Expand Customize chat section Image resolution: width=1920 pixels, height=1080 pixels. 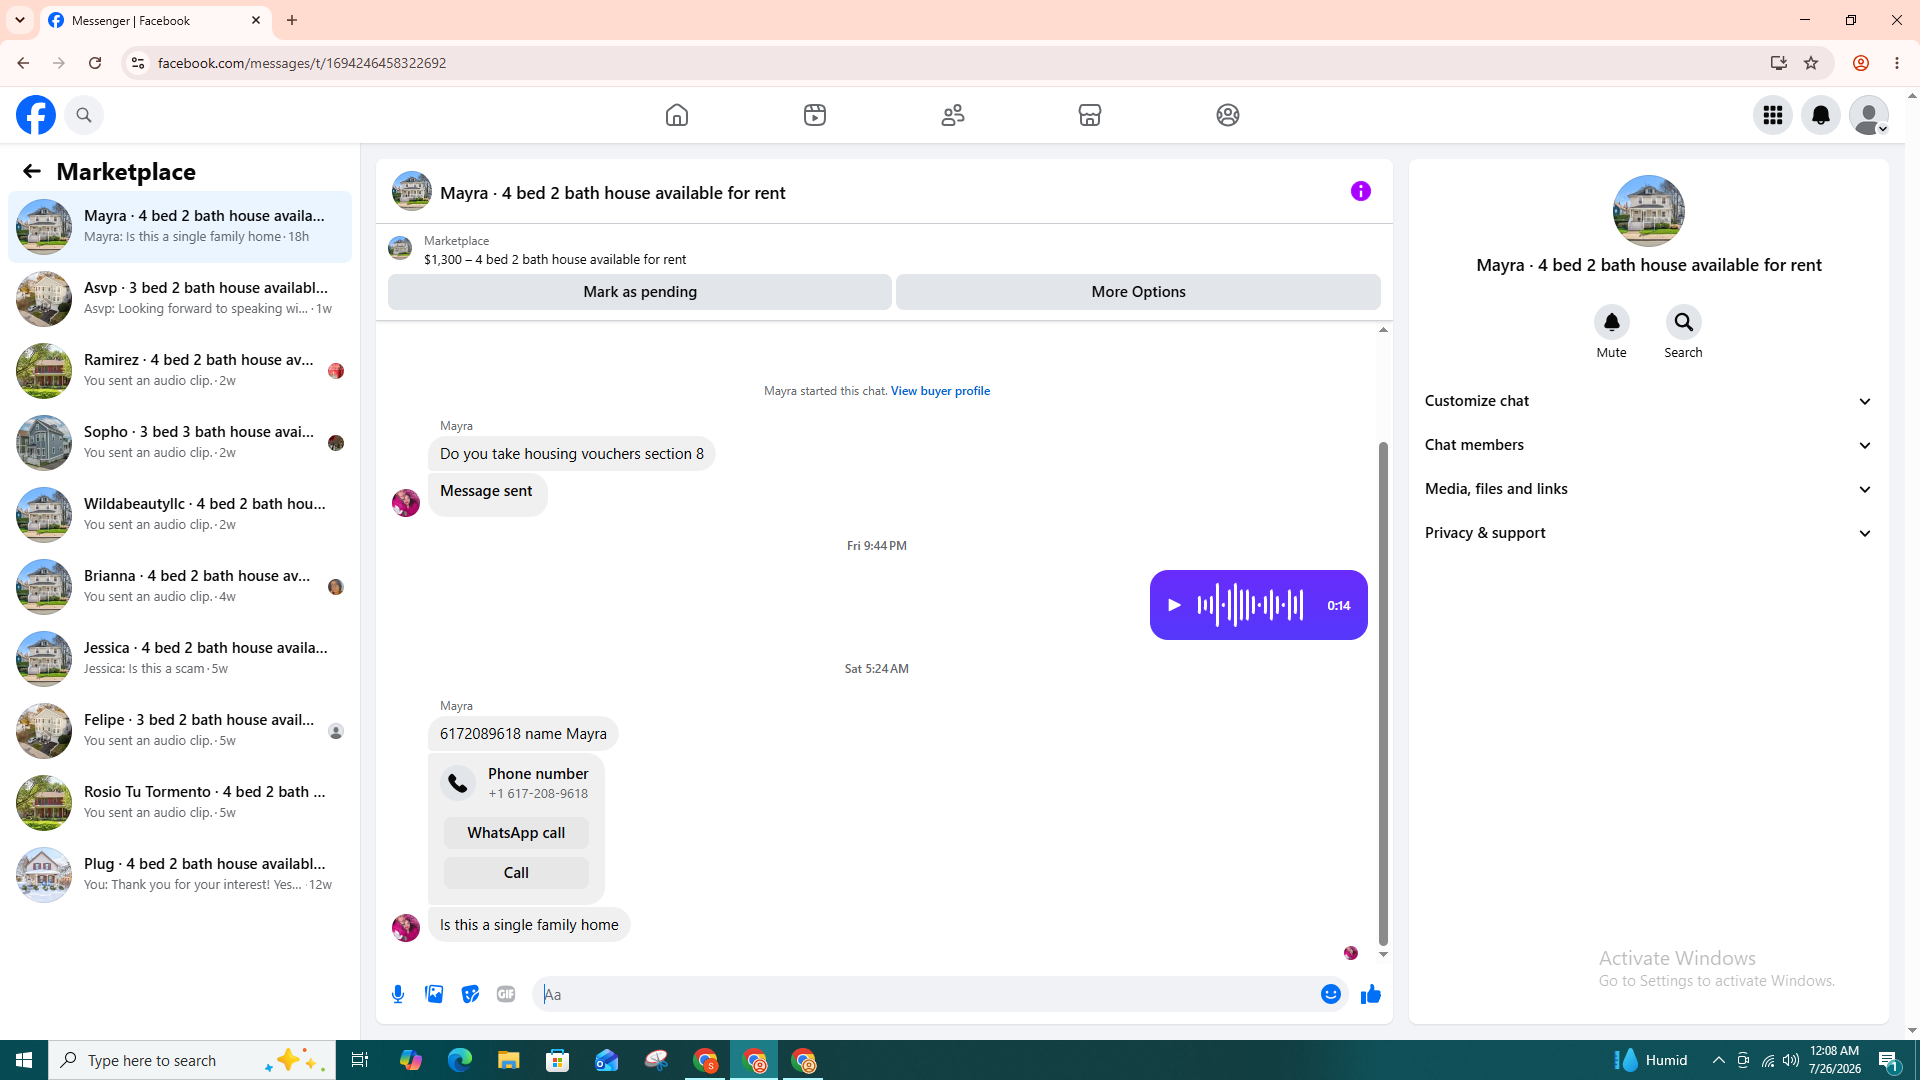click(1649, 401)
